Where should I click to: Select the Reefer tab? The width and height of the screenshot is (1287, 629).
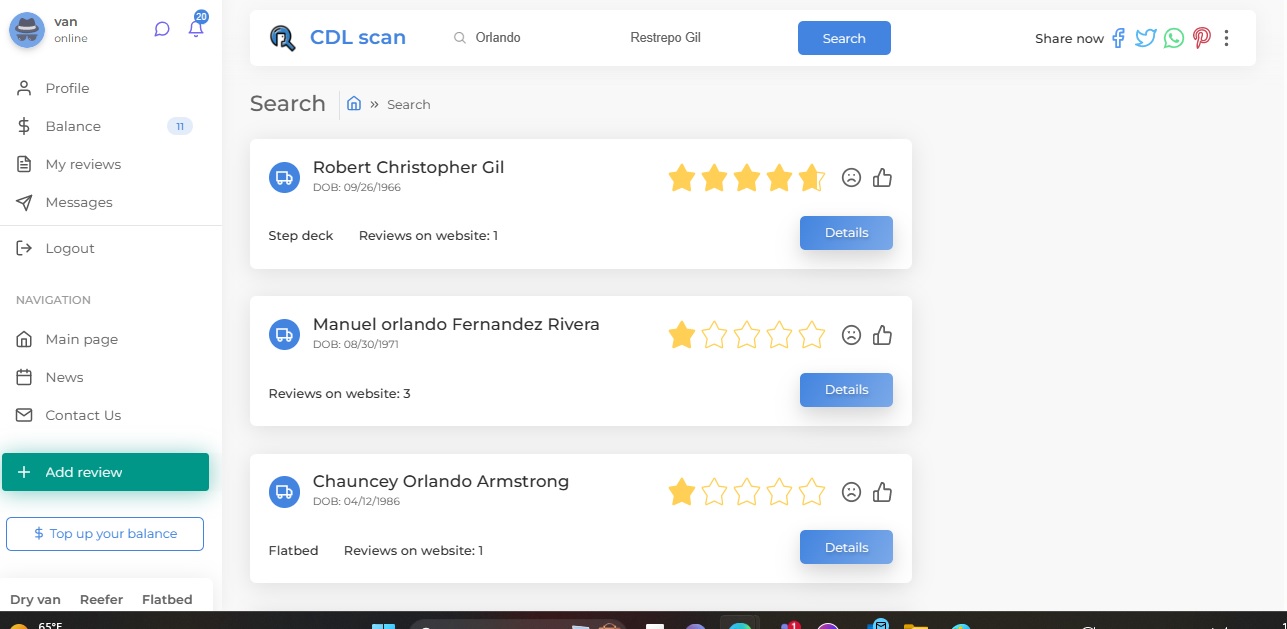click(x=101, y=599)
